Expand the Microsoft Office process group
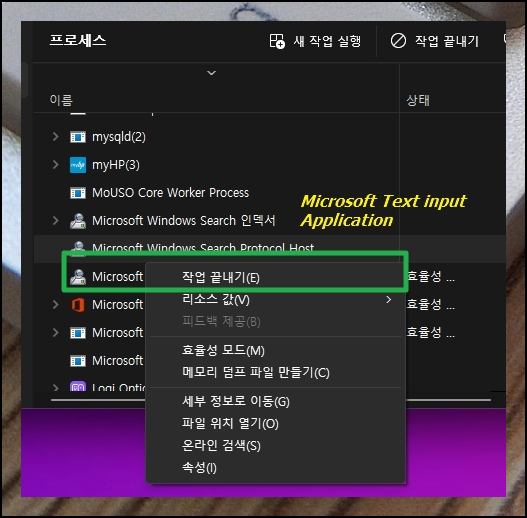Viewport: 527px width, 518px height. pyautogui.click(x=55, y=305)
